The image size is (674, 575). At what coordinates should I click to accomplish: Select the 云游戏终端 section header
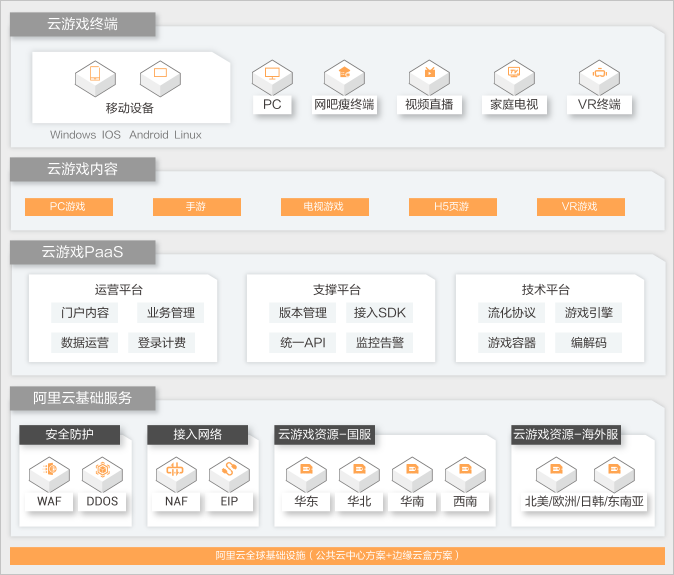coord(83,24)
